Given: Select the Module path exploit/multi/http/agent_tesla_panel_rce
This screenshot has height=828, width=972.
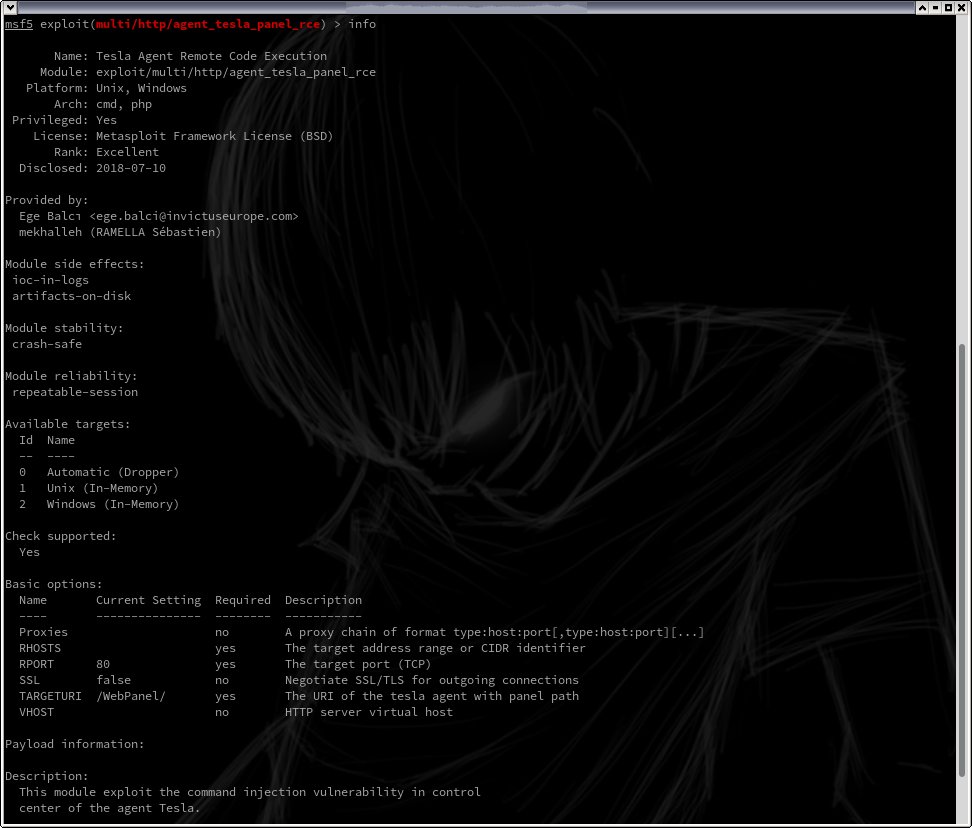Looking at the screenshot, I should (236, 73).
